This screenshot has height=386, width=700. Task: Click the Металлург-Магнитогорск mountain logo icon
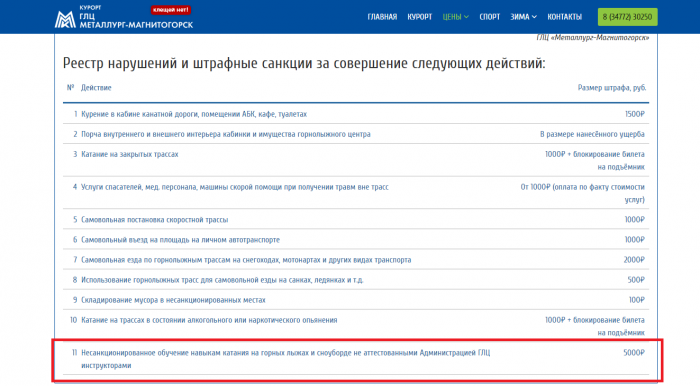point(65,19)
